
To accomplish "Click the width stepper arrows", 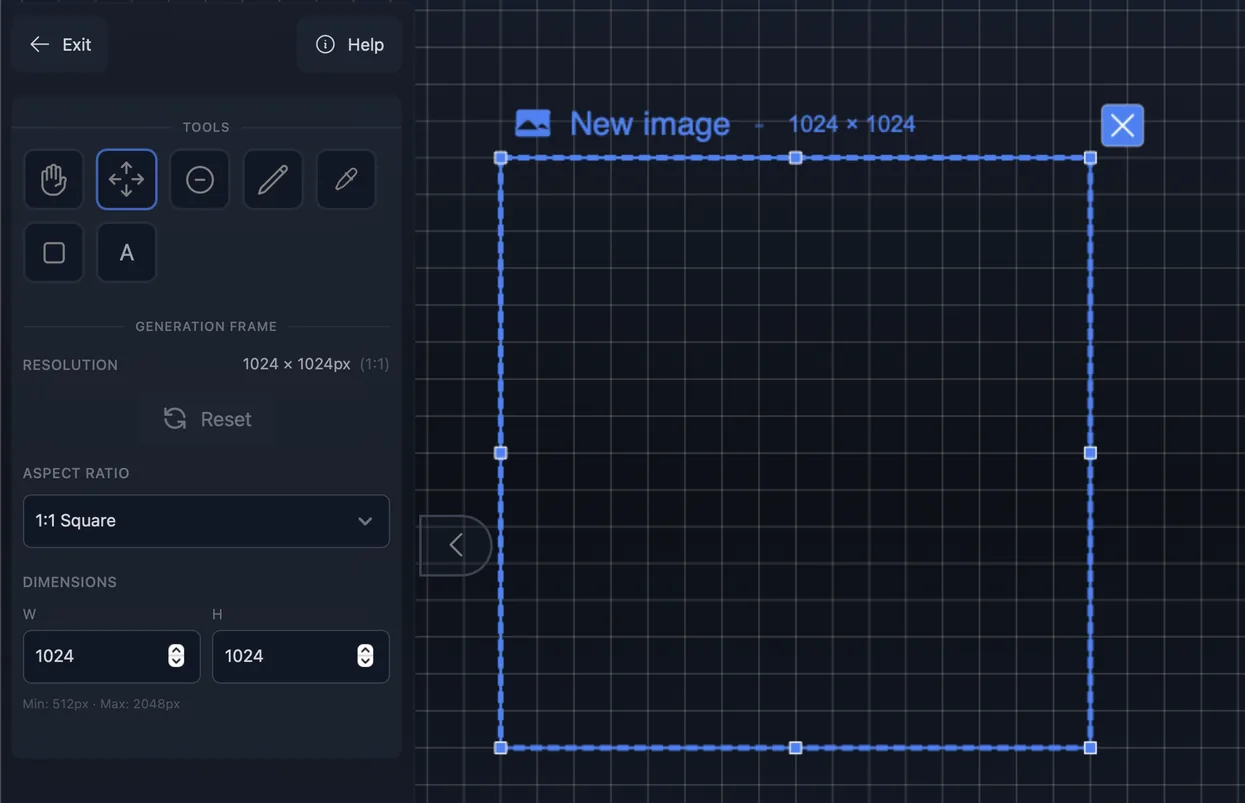I will coord(177,656).
